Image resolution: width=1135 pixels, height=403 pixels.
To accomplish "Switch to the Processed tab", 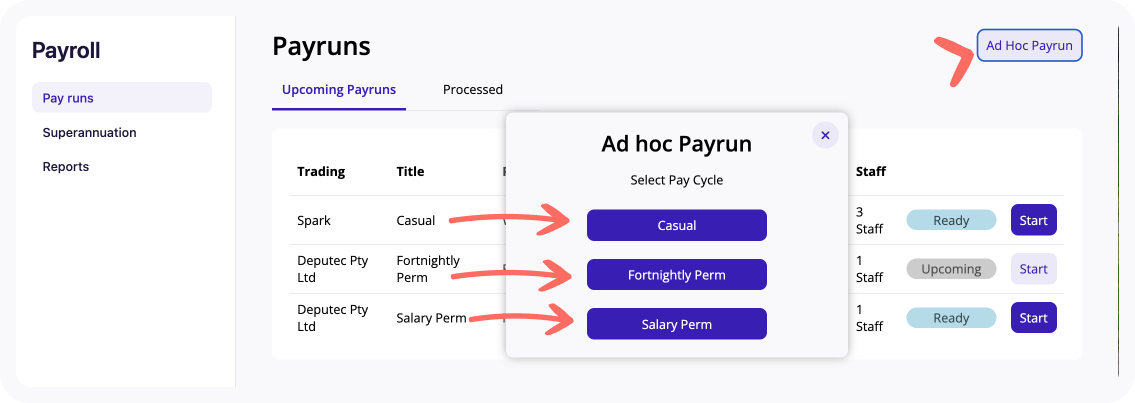I will click(473, 90).
